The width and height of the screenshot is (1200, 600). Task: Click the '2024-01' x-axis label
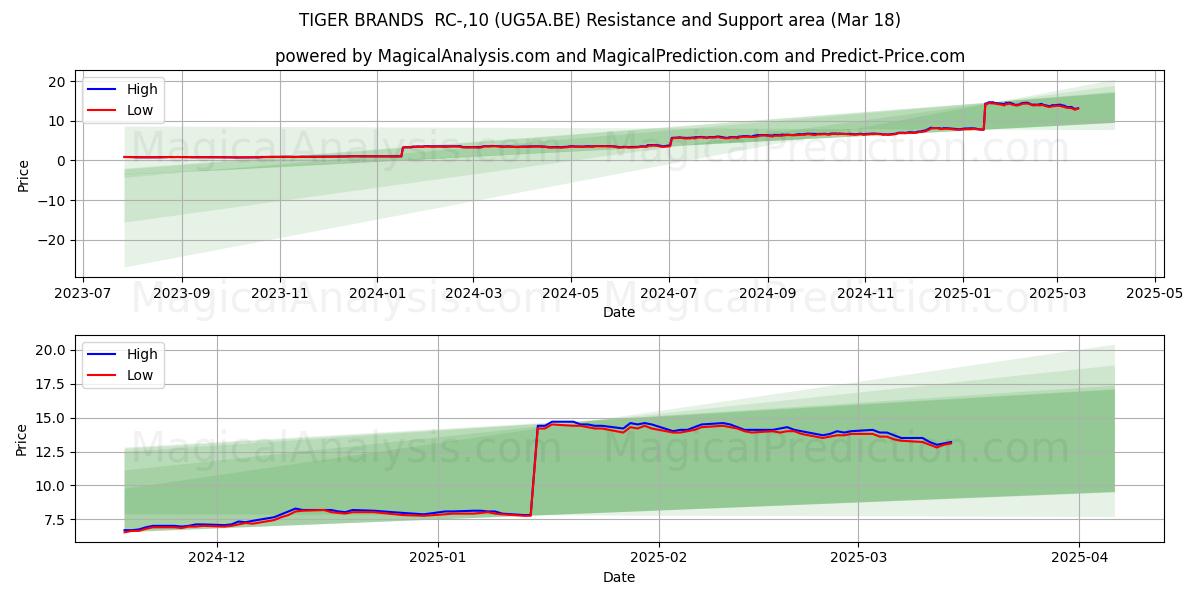tap(377, 294)
